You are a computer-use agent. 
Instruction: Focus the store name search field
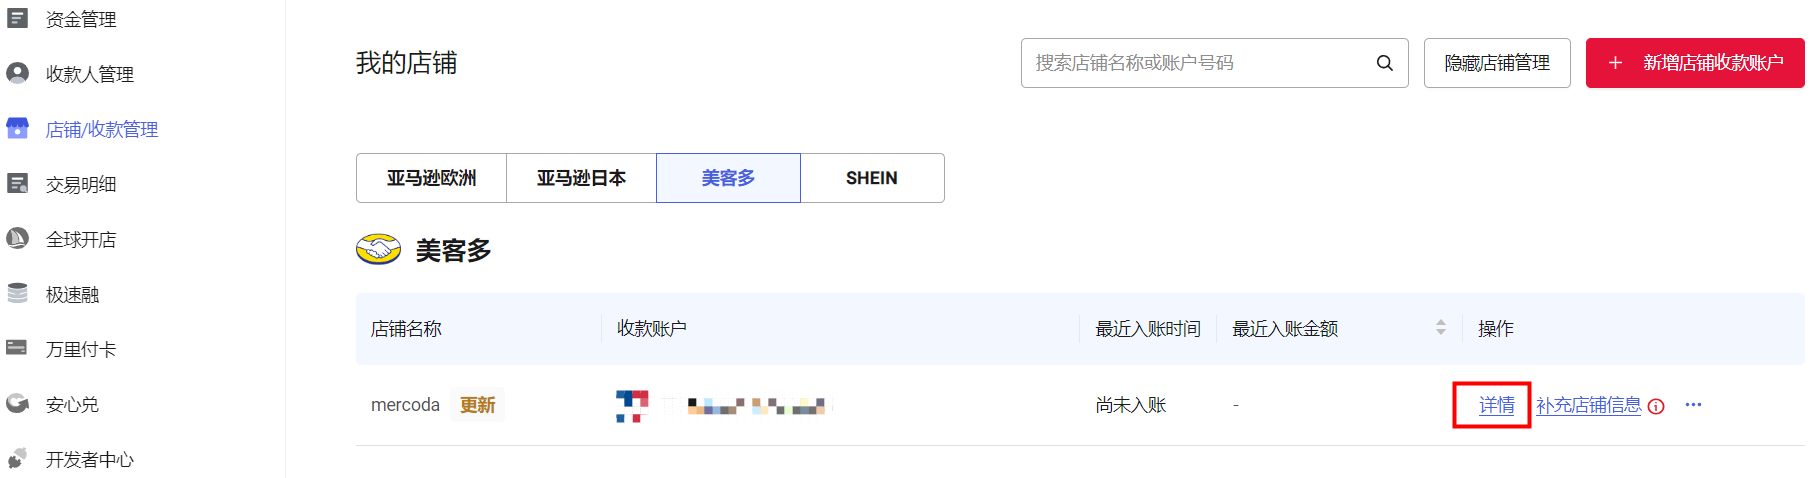coord(1195,63)
